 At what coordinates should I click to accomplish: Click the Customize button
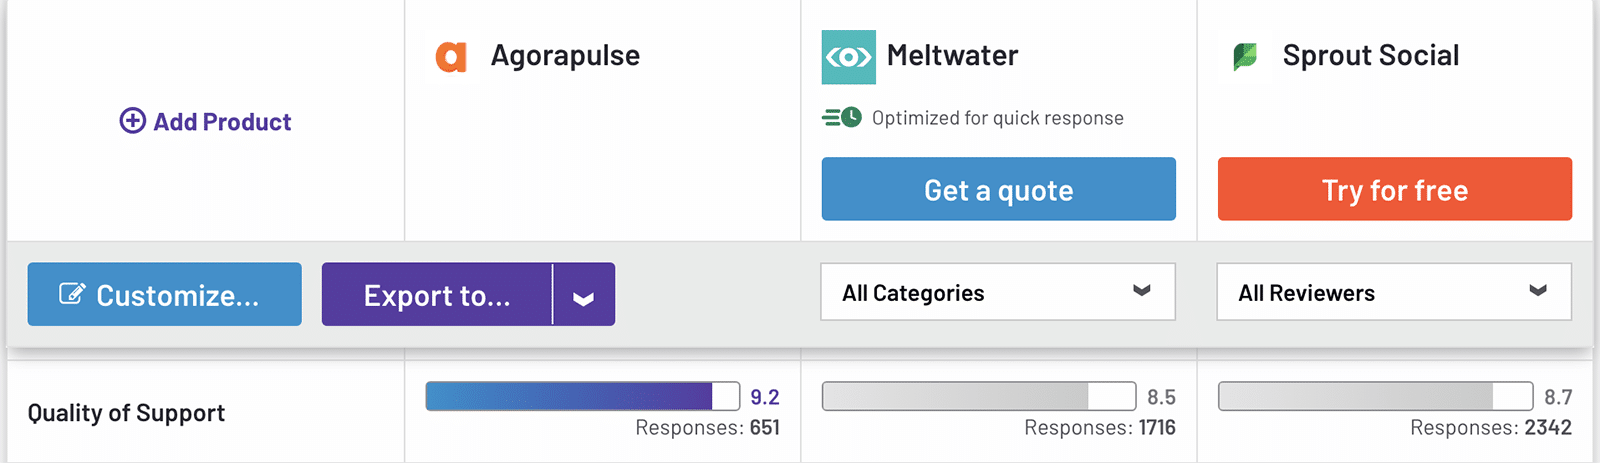click(x=164, y=294)
